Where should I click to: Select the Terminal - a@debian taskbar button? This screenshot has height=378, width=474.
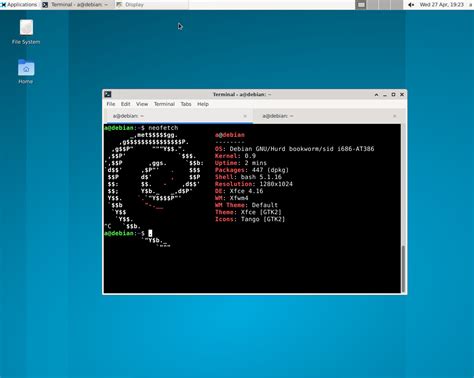[76, 5]
